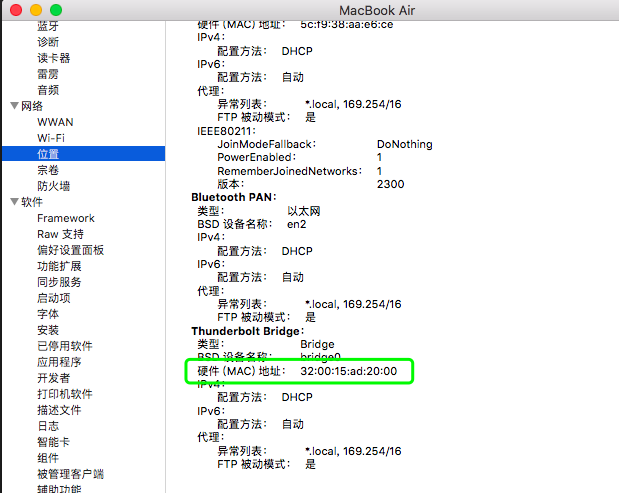
Task: Click the Bridge type value
Action: tap(317, 344)
